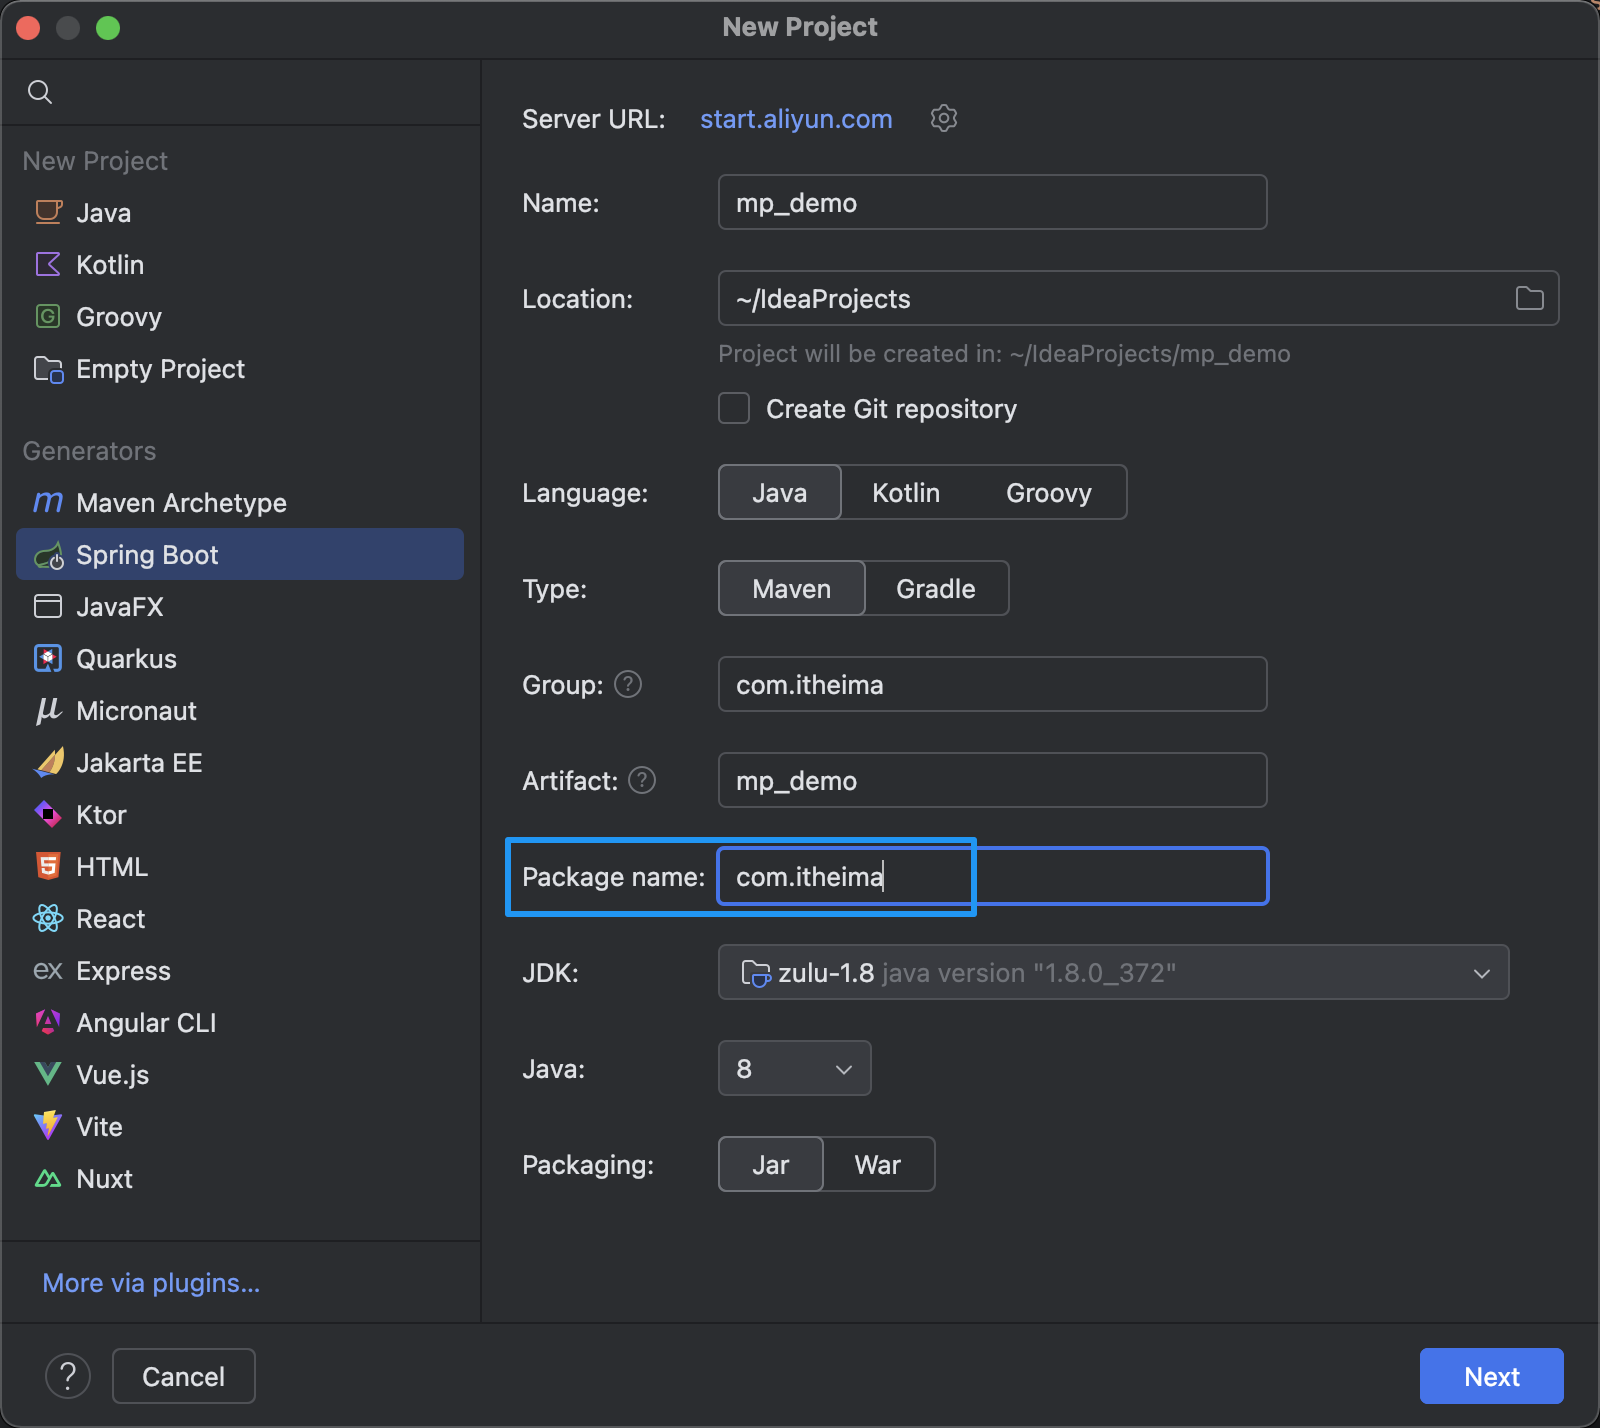Set language to Java

(x=780, y=492)
